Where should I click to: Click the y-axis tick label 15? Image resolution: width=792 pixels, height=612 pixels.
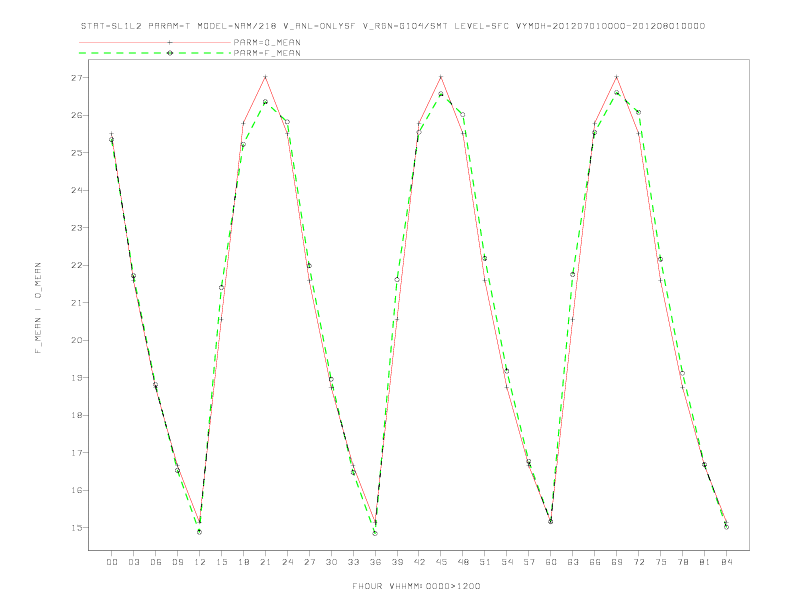76,528
